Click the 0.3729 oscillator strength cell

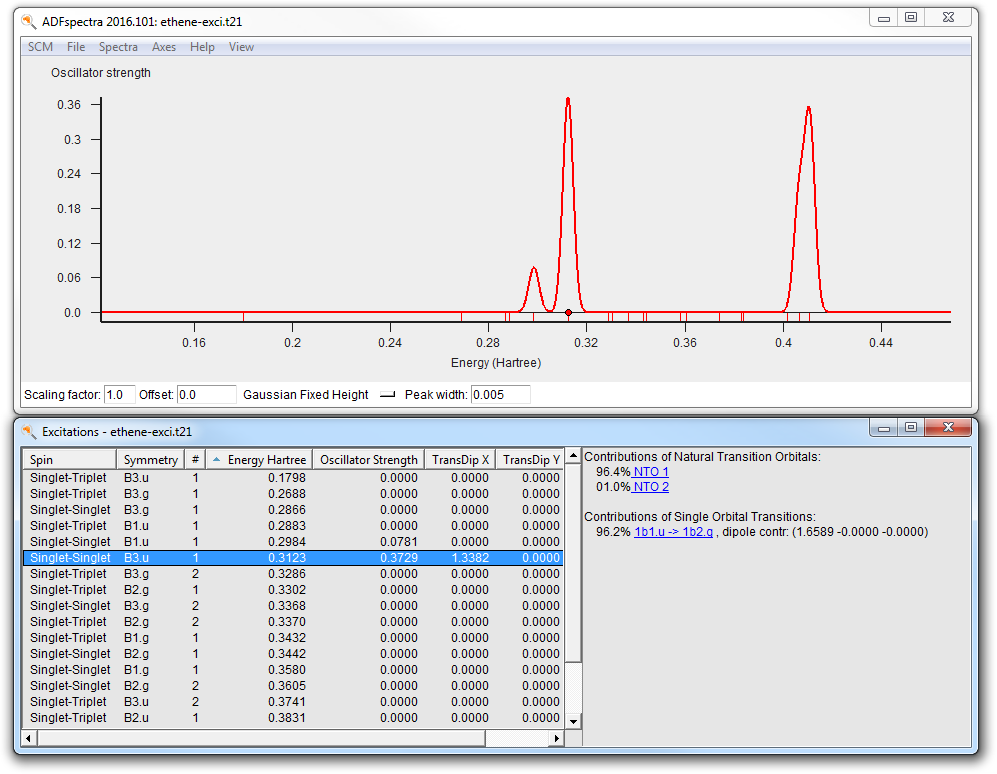point(399,558)
